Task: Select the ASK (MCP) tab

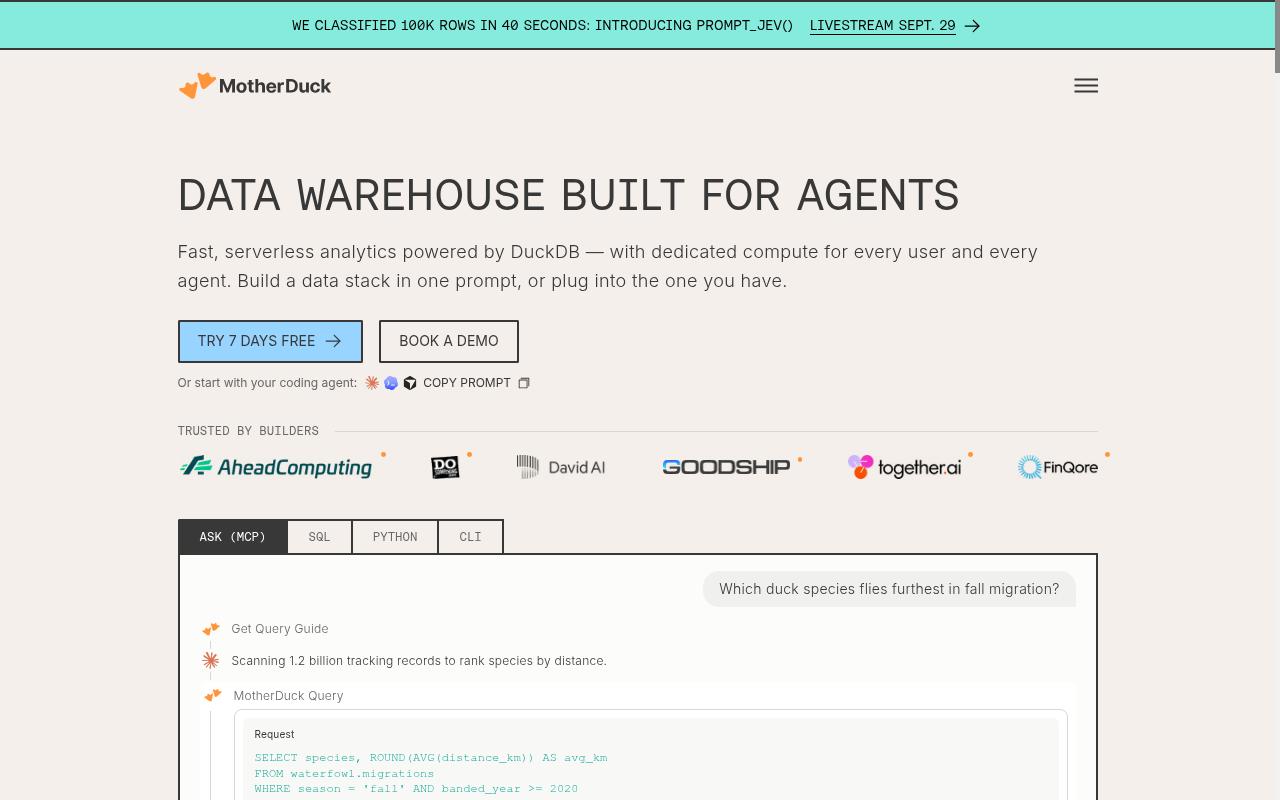Action: [x=233, y=537]
